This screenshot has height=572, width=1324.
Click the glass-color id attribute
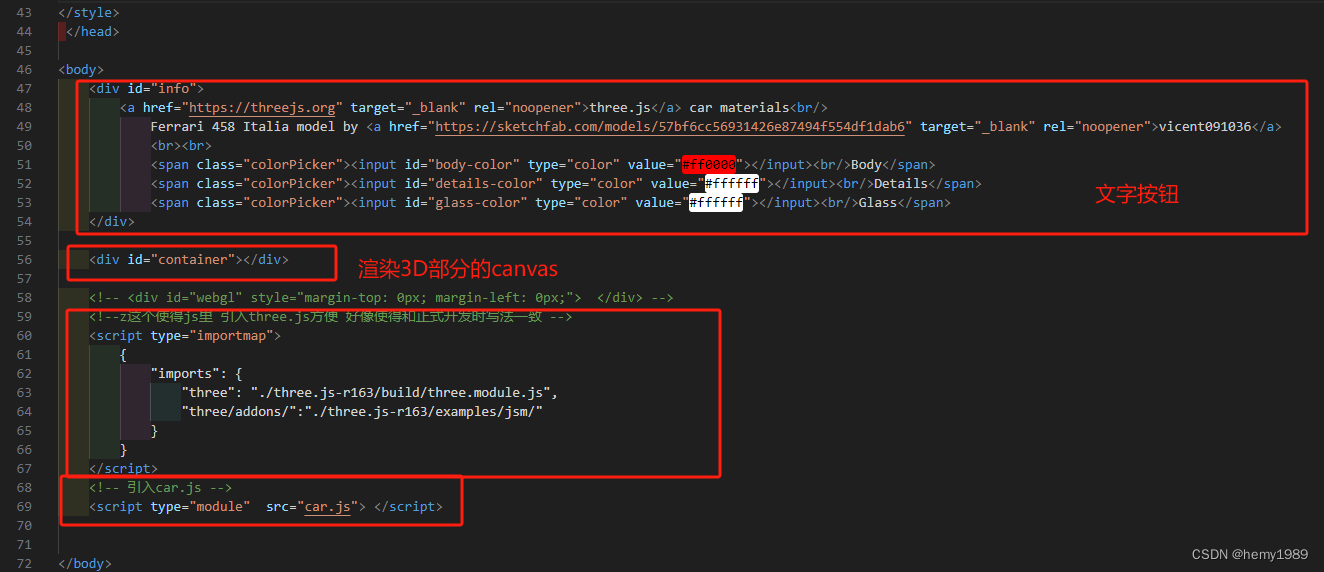(466, 202)
